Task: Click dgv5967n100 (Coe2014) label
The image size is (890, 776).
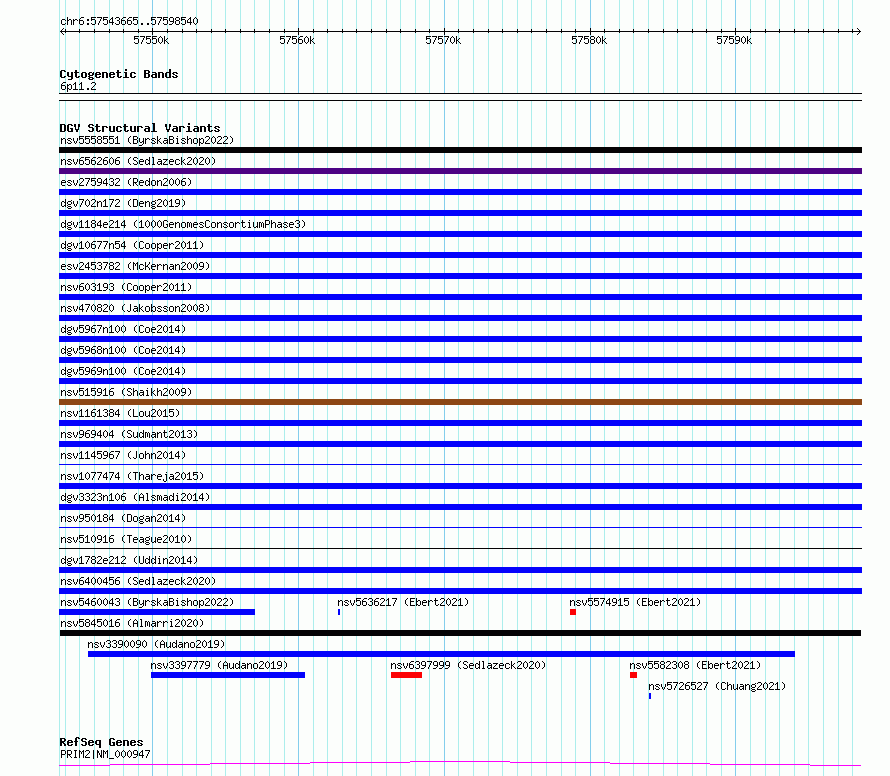Action: click(123, 329)
